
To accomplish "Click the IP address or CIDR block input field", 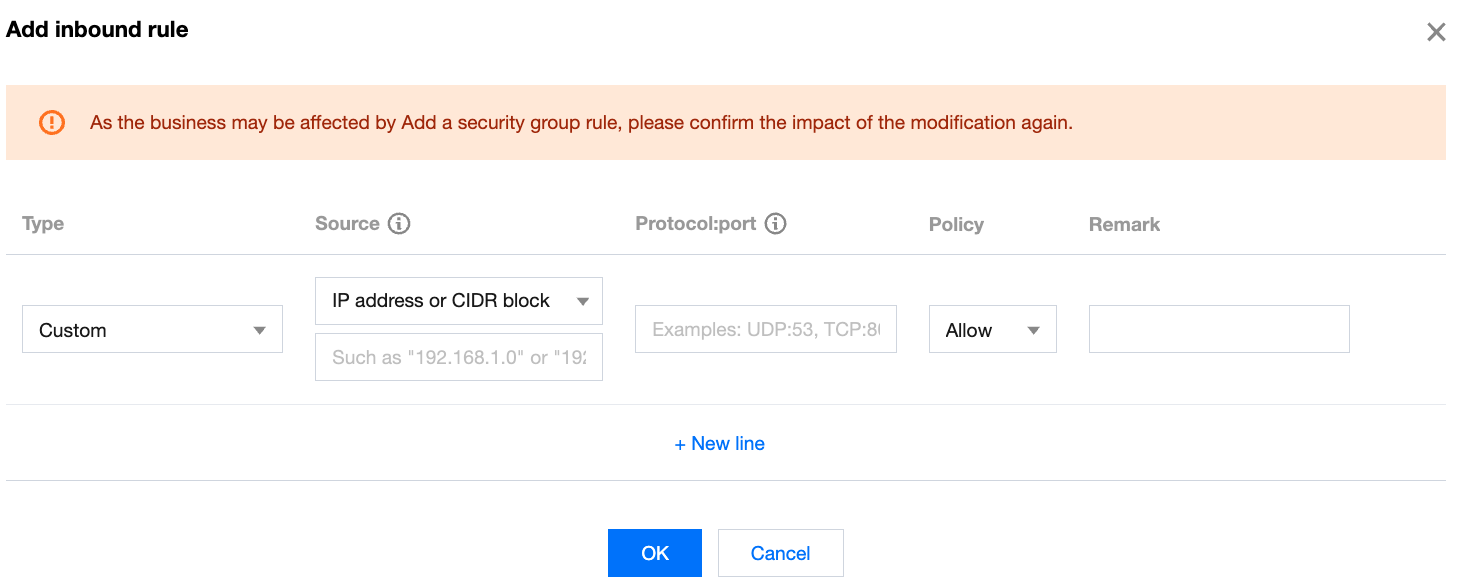I will pyautogui.click(x=458, y=356).
